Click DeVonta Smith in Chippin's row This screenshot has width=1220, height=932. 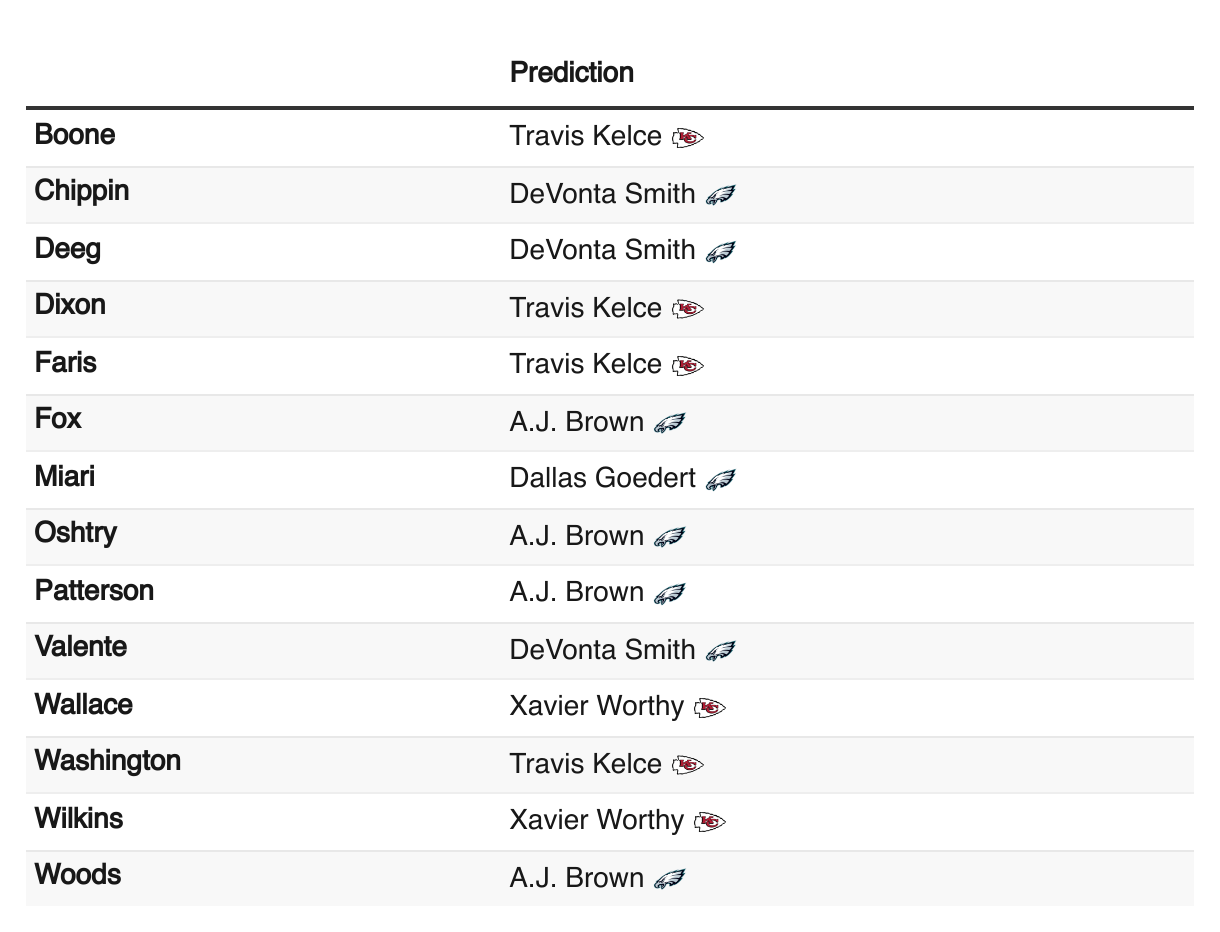point(603,193)
